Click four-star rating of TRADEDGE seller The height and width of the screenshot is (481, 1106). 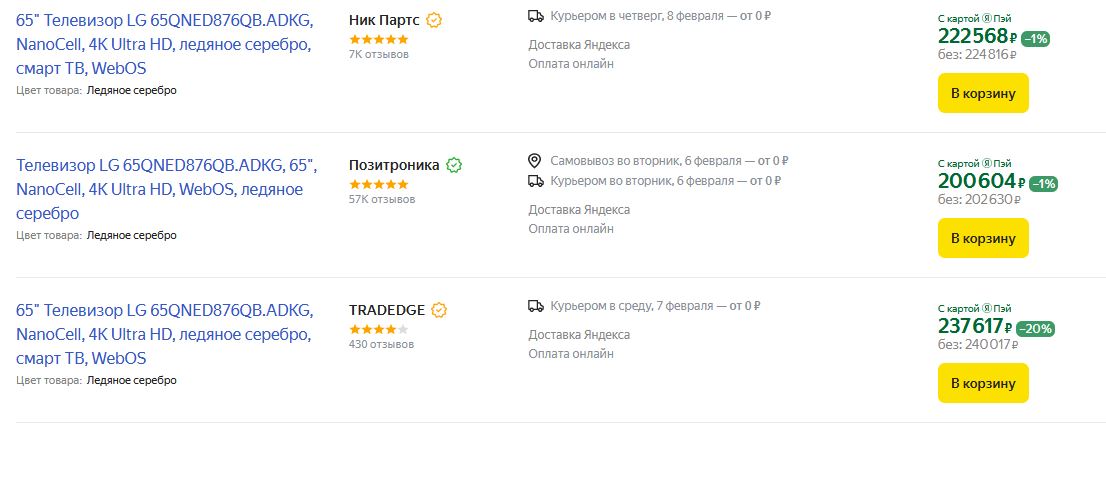[x=378, y=329]
